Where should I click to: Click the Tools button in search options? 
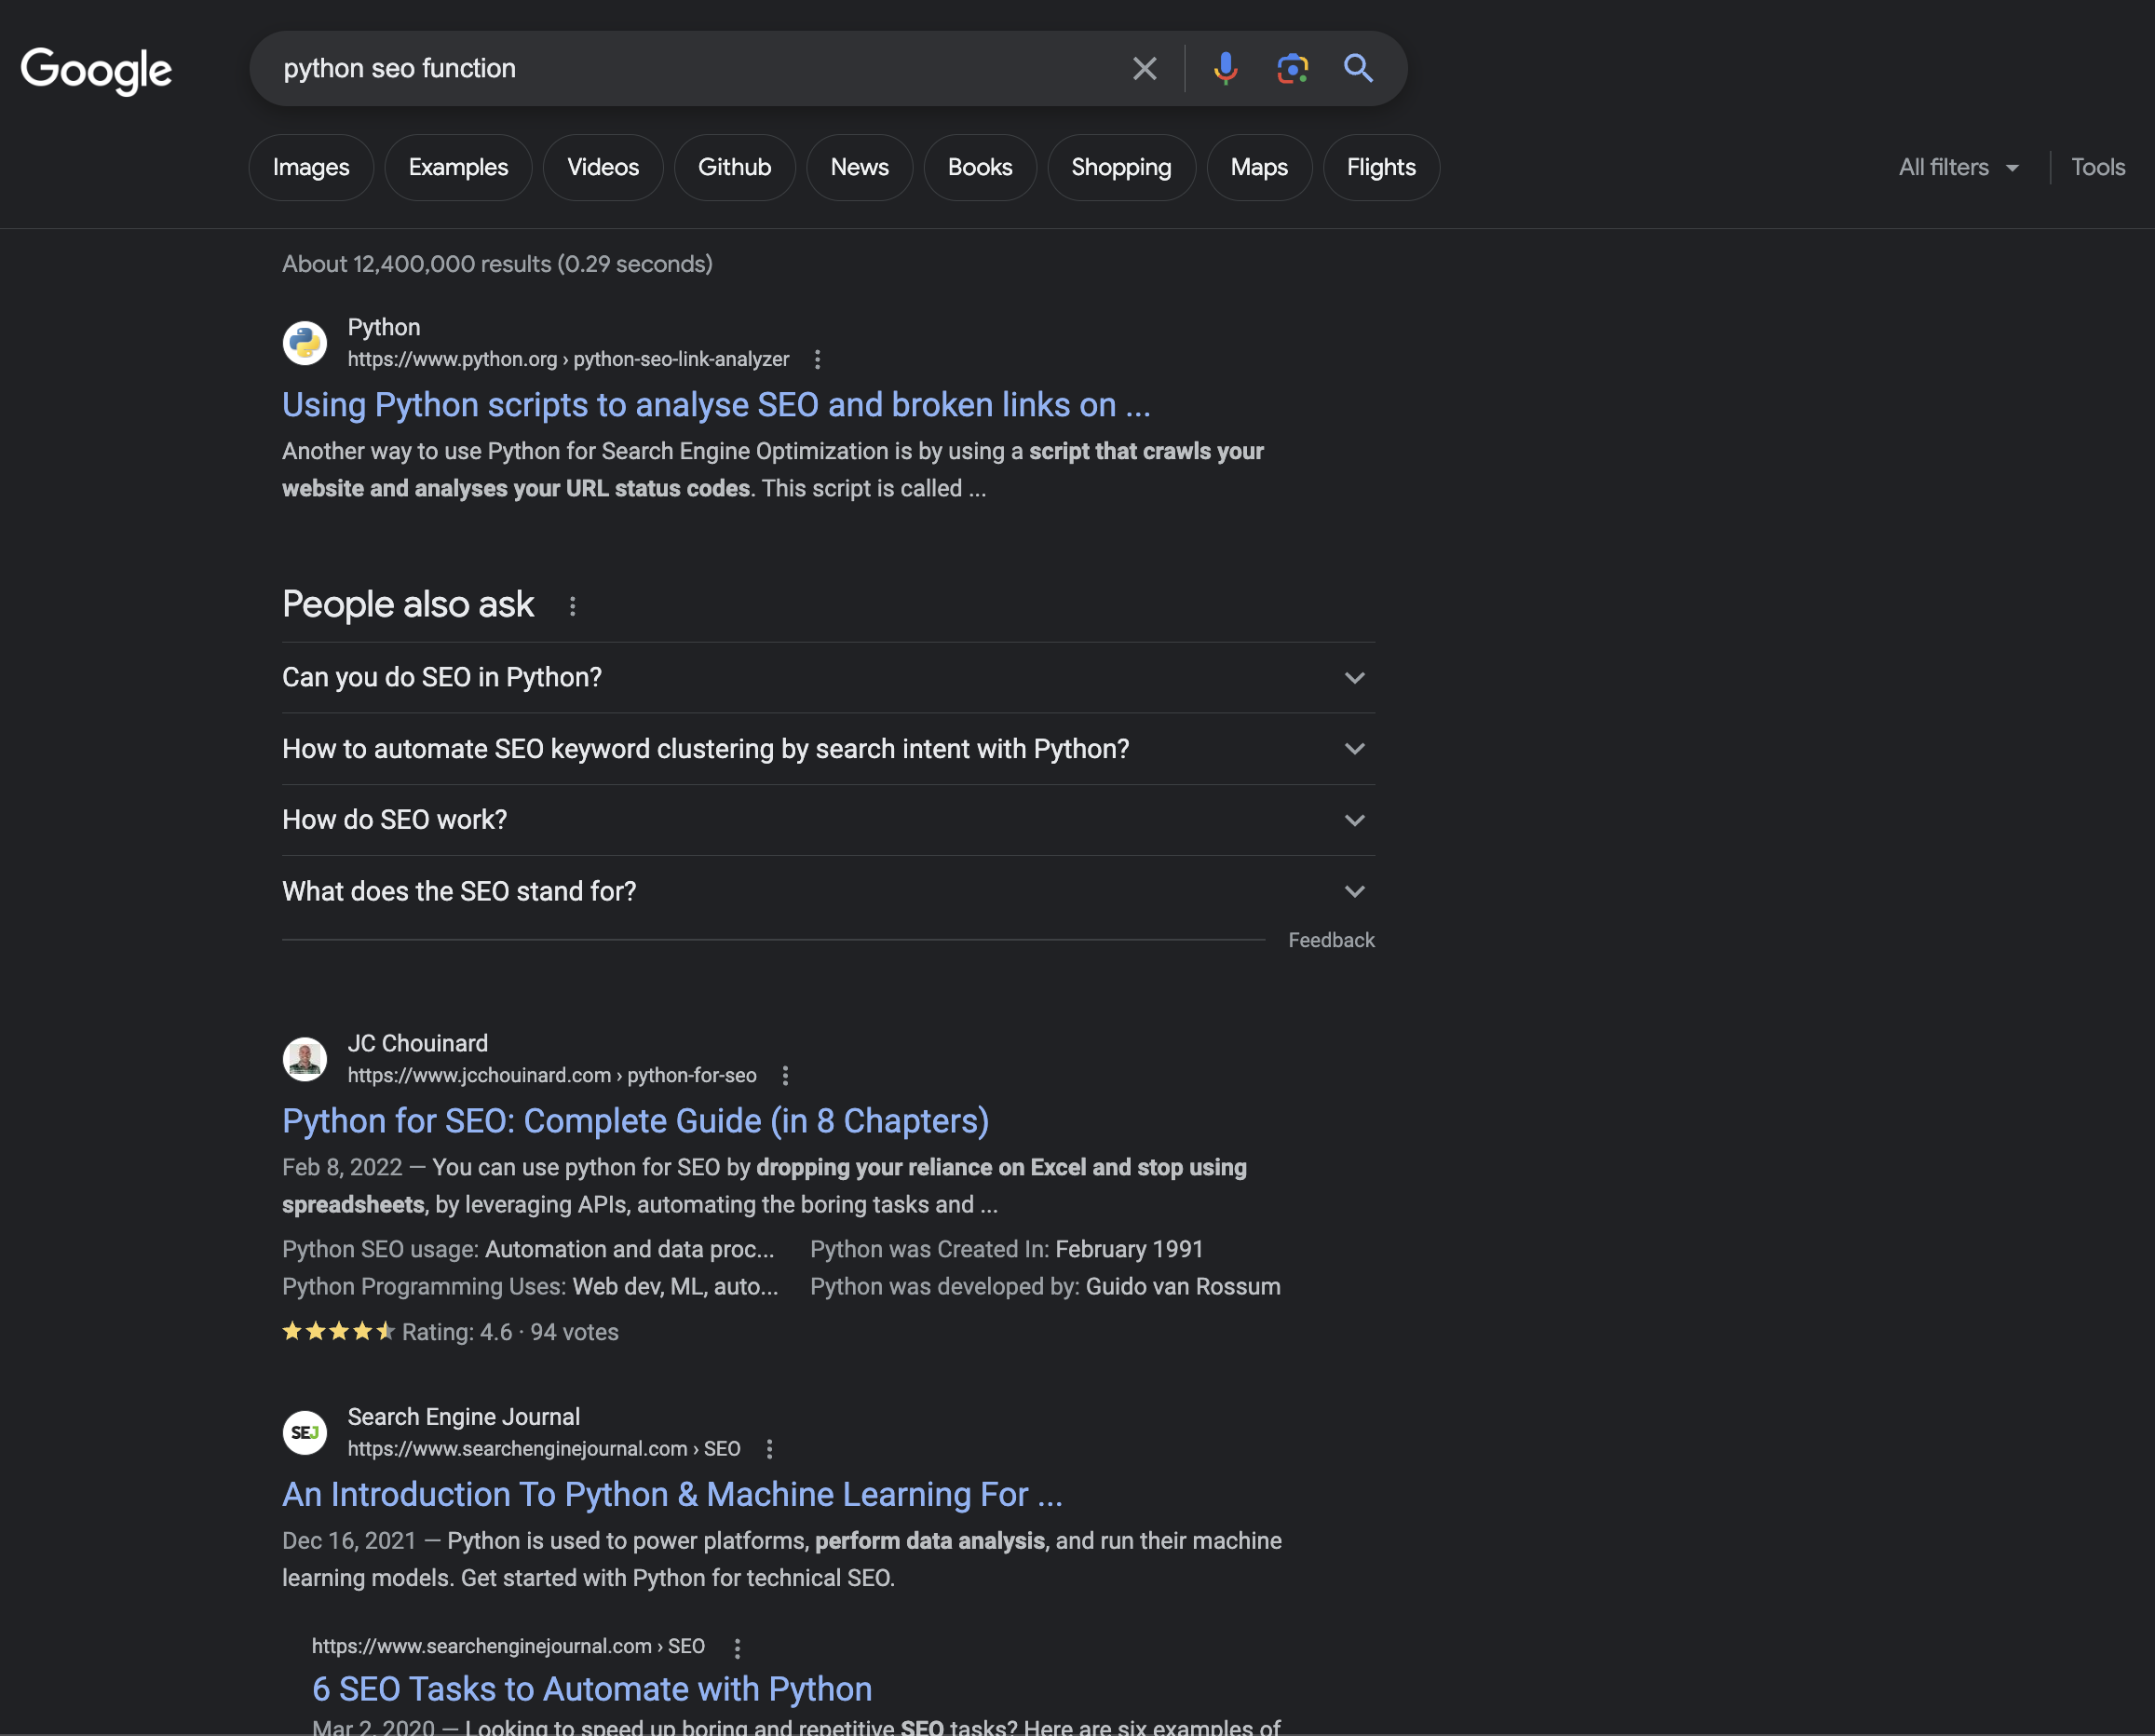(x=2100, y=167)
